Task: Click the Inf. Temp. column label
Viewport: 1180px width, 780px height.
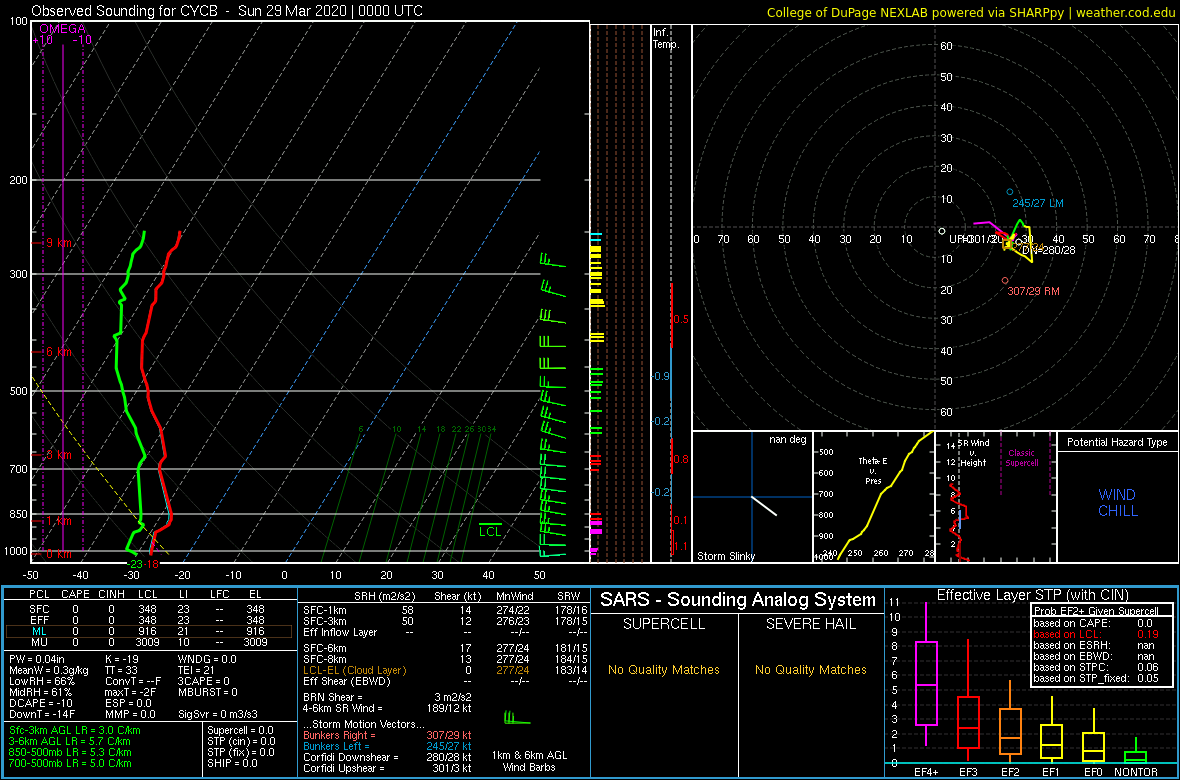Action: click(x=666, y=38)
